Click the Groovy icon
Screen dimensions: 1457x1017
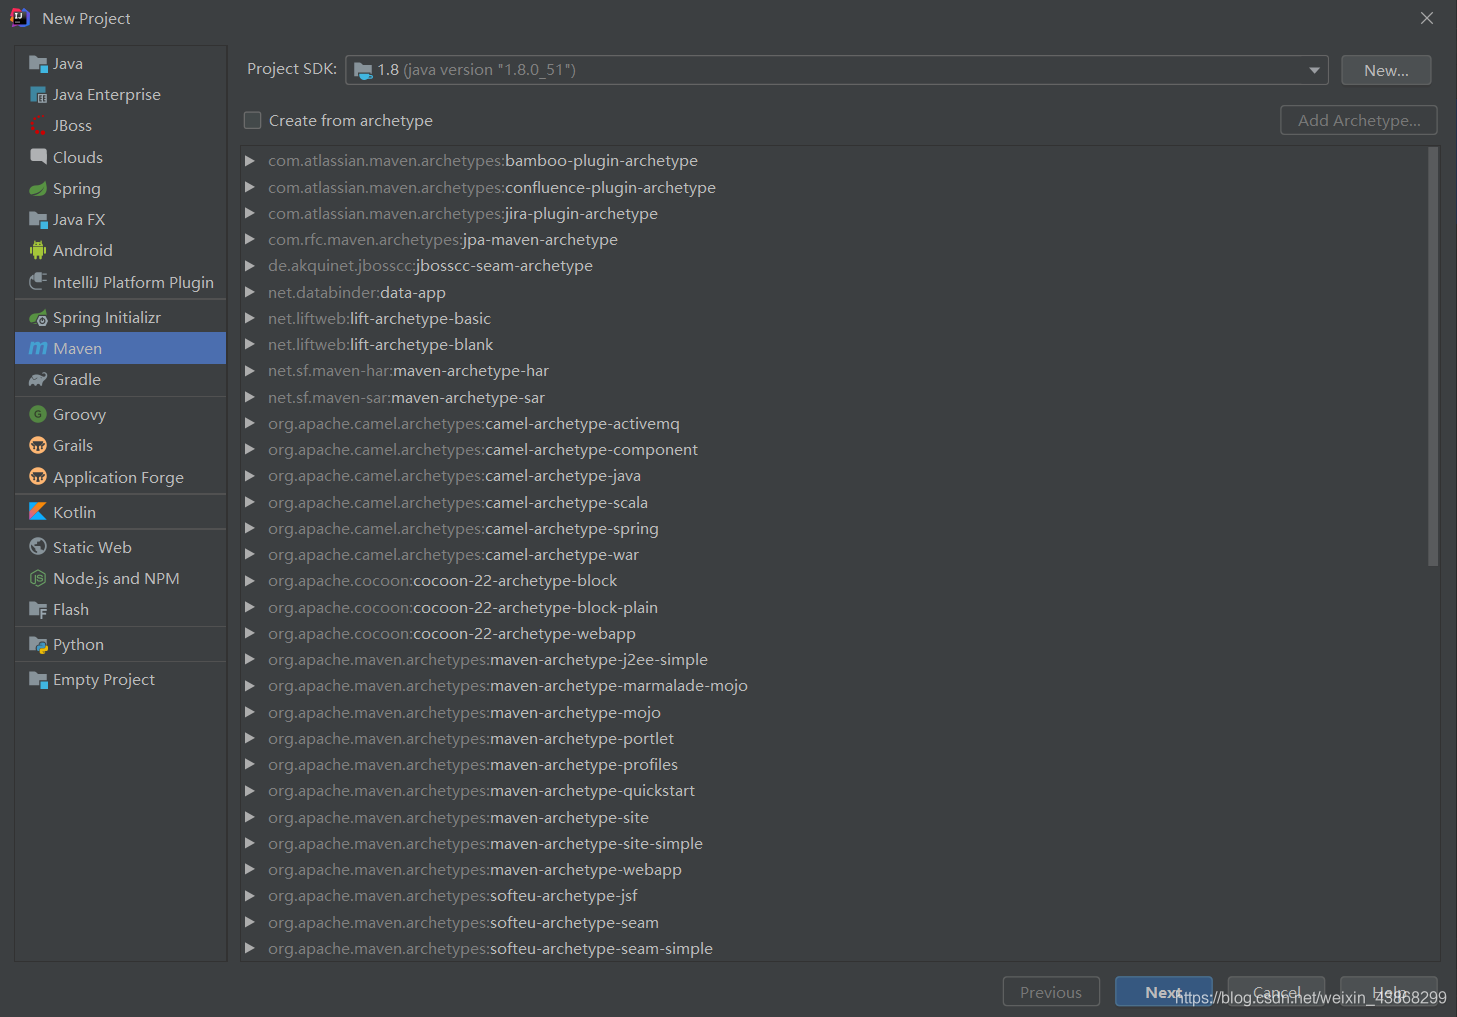38,414
